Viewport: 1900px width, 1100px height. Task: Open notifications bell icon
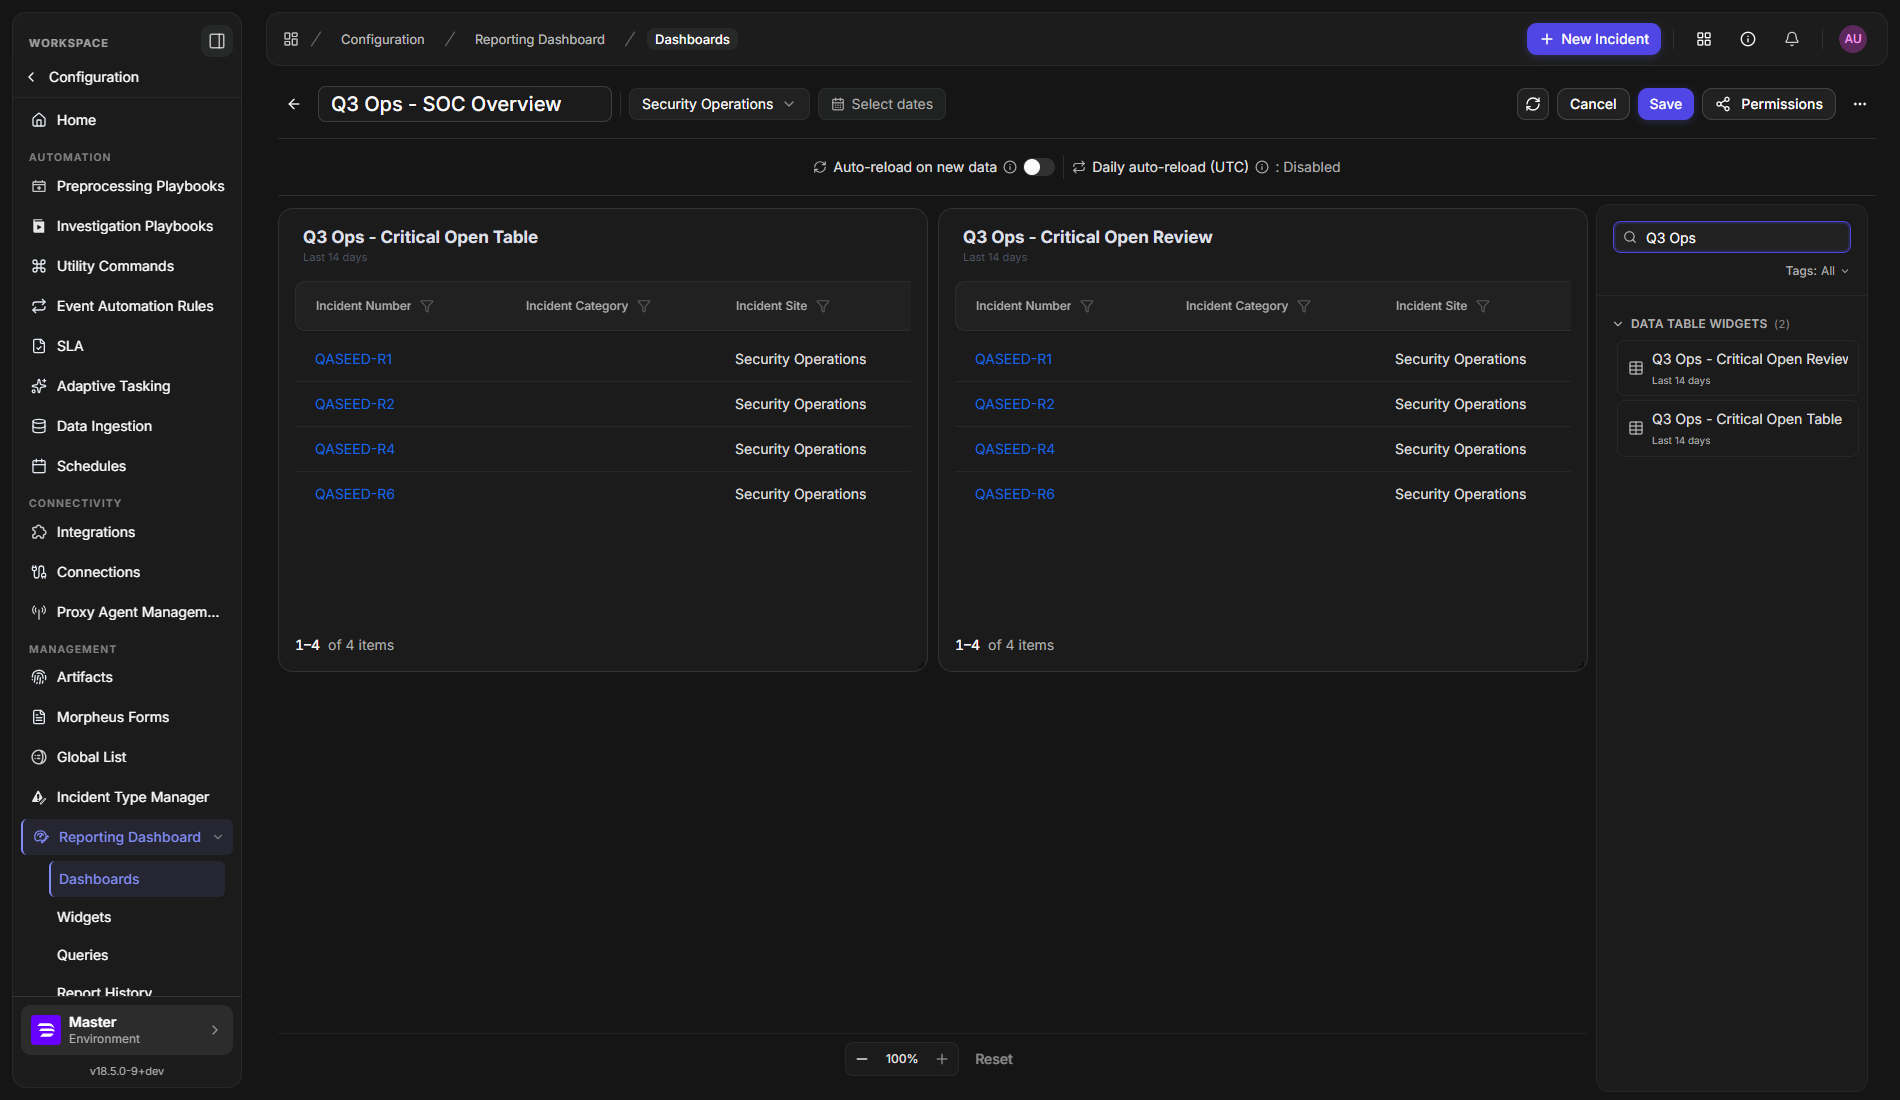(1792, 39)
